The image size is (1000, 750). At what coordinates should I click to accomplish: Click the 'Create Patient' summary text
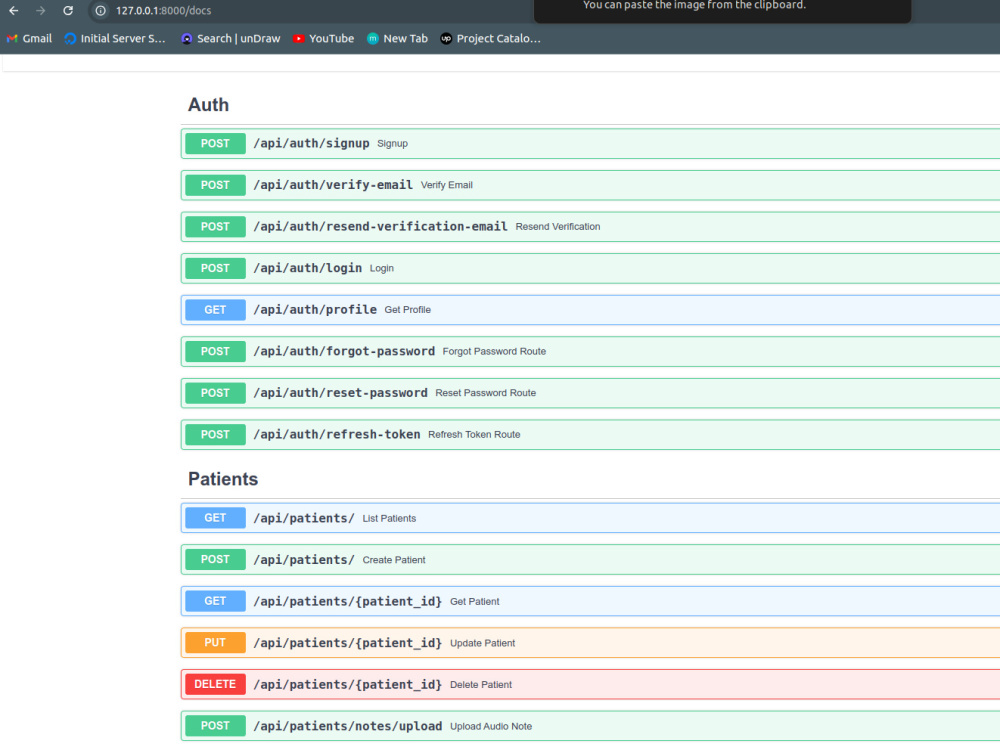(x=393, y=560)
